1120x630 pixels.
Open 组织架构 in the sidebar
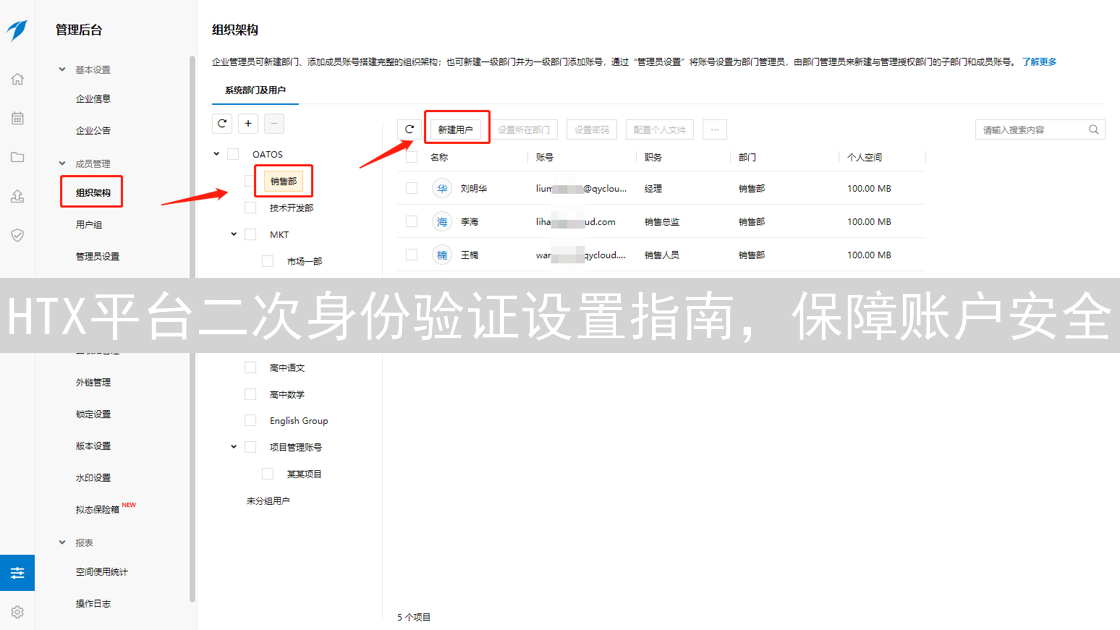(x=94, y=193)
